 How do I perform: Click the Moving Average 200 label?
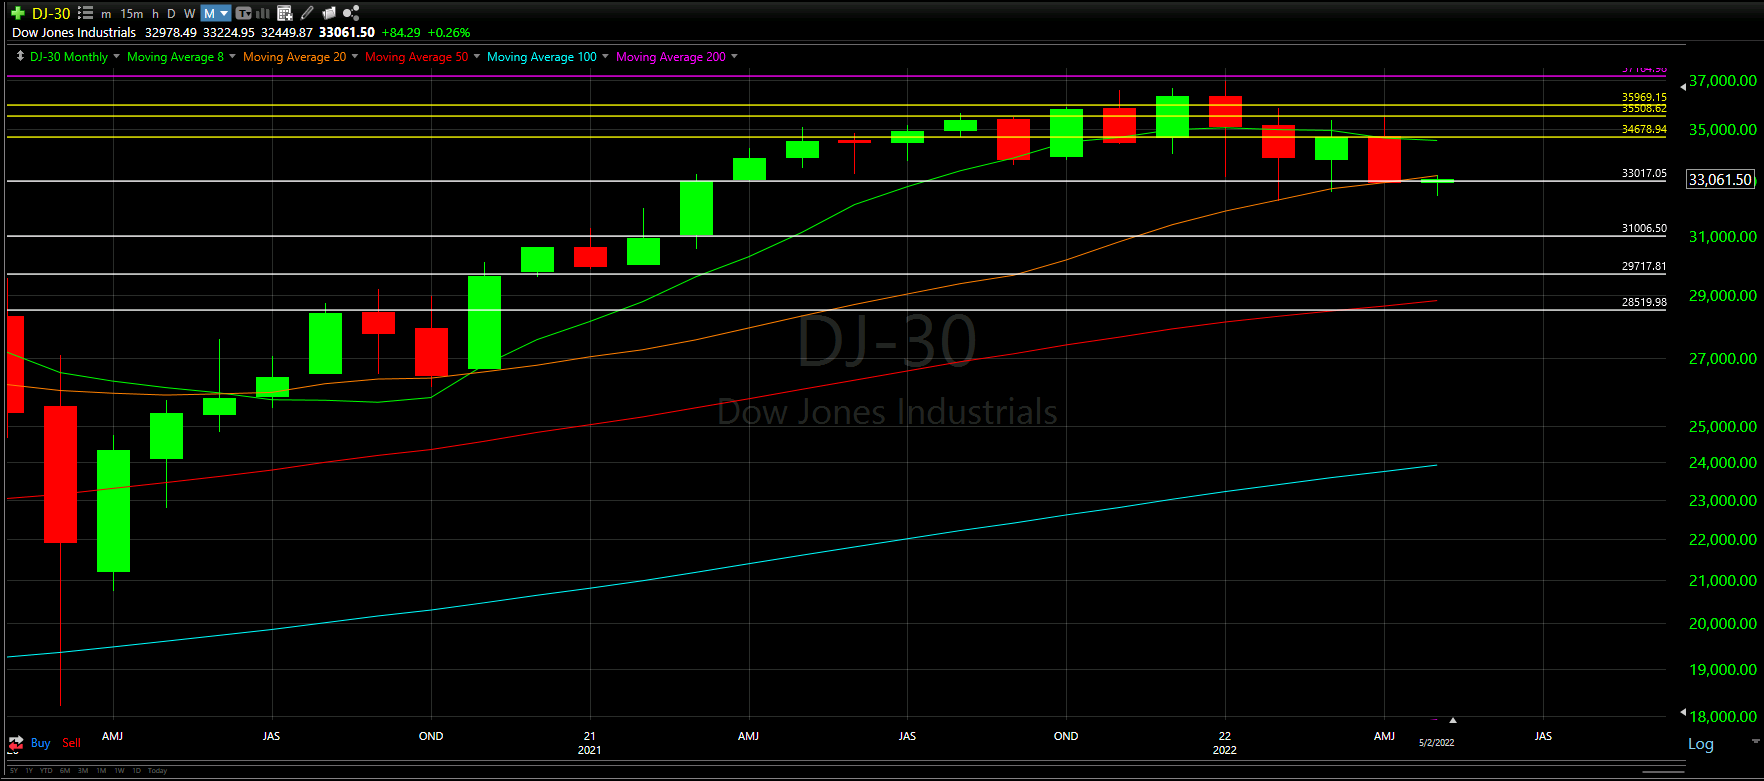pos(671,57)
